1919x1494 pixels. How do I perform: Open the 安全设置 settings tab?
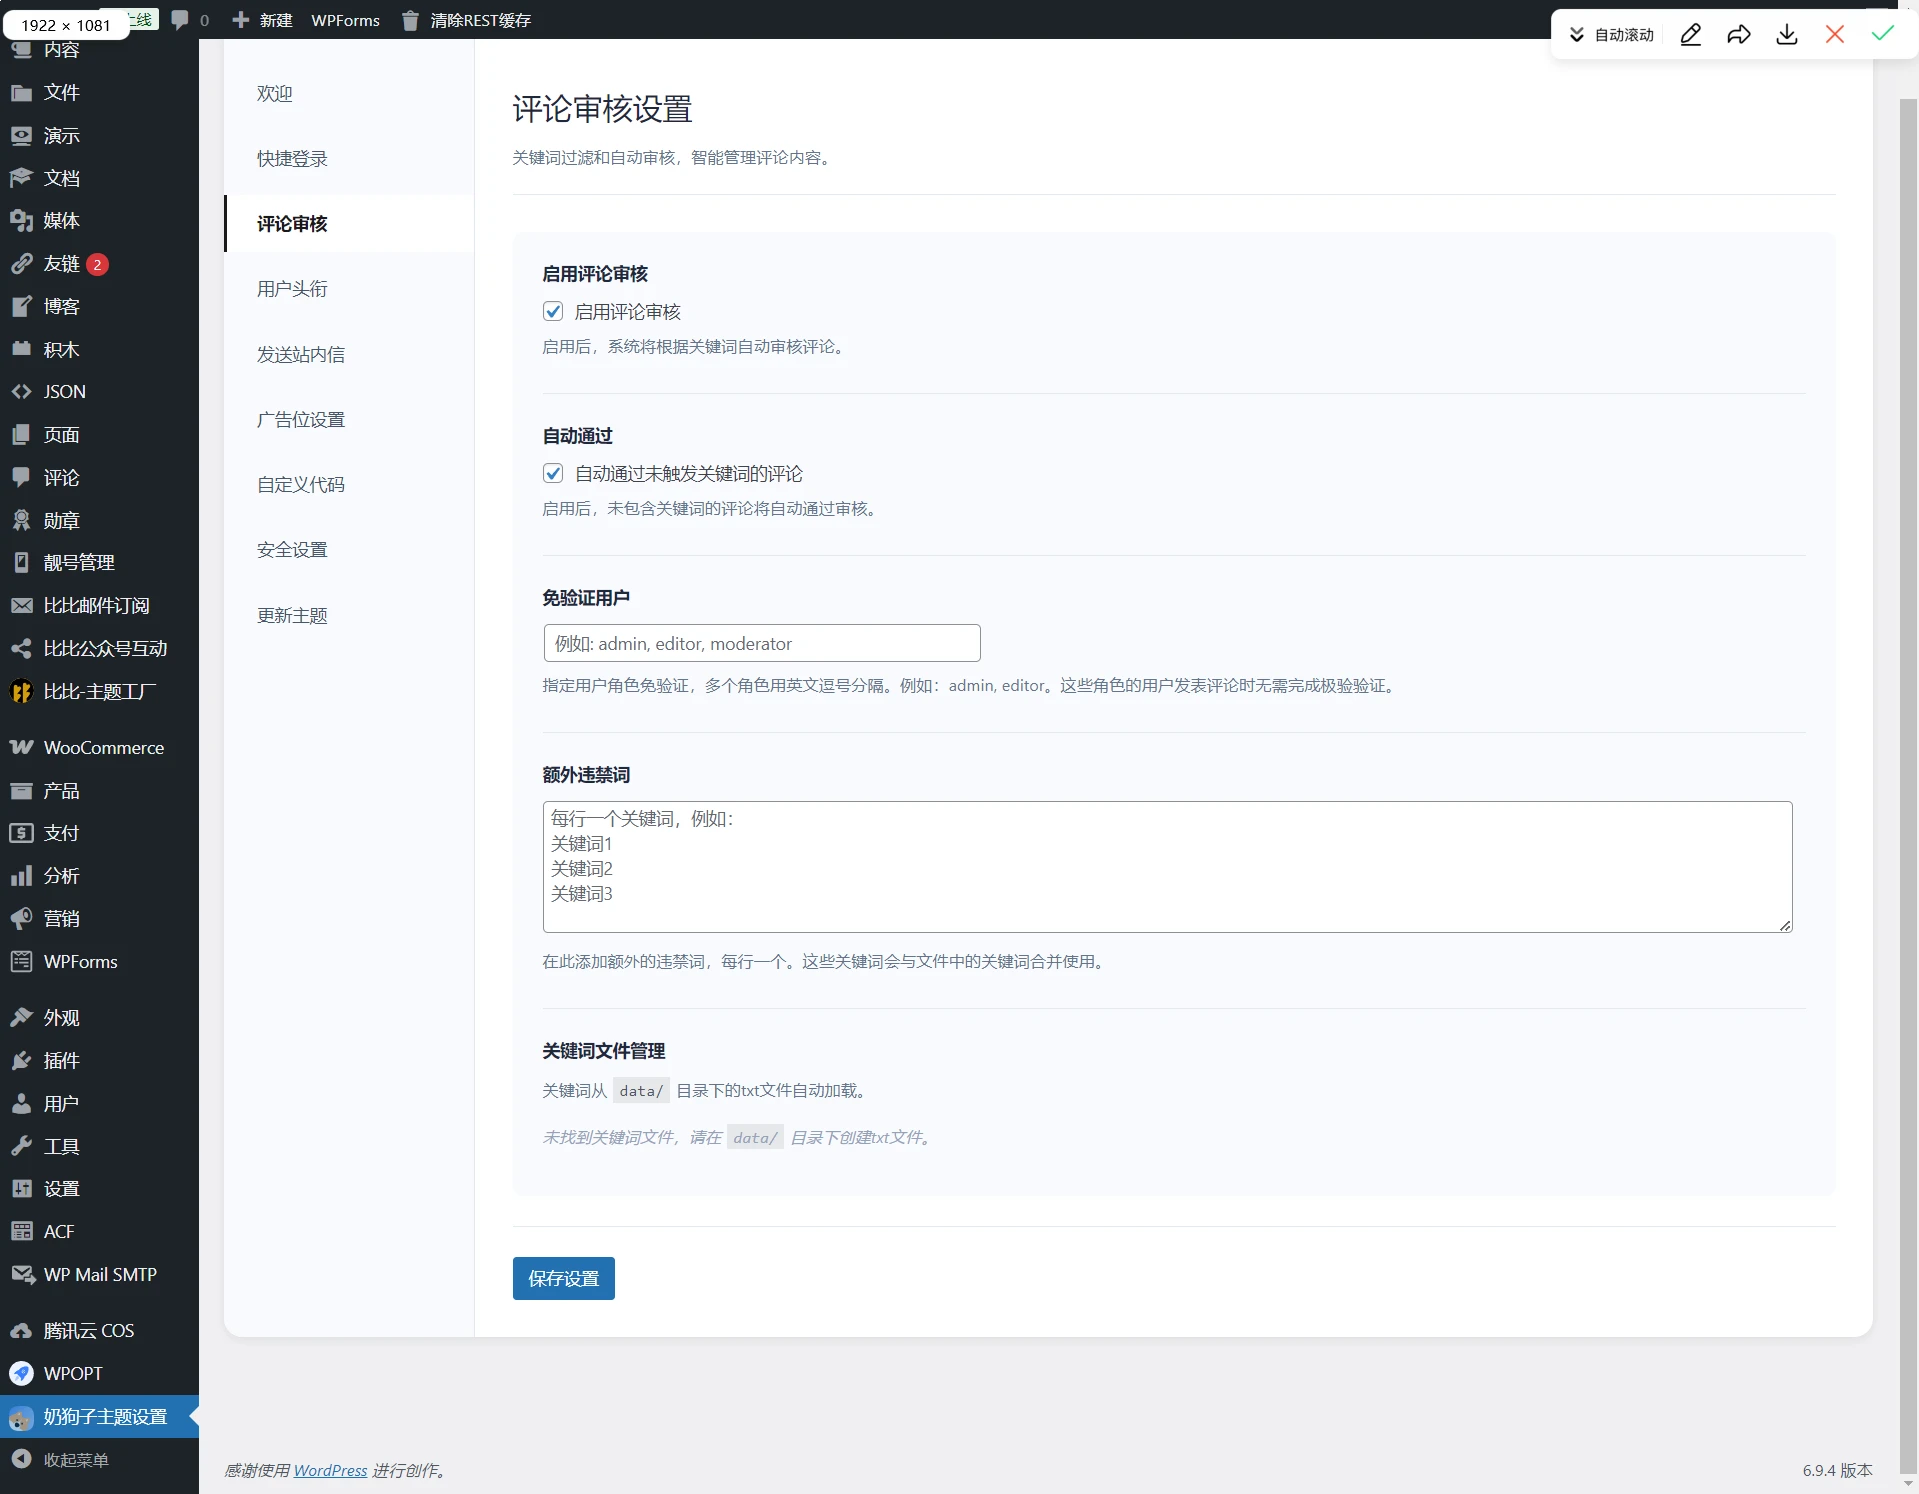pos(349,550)
